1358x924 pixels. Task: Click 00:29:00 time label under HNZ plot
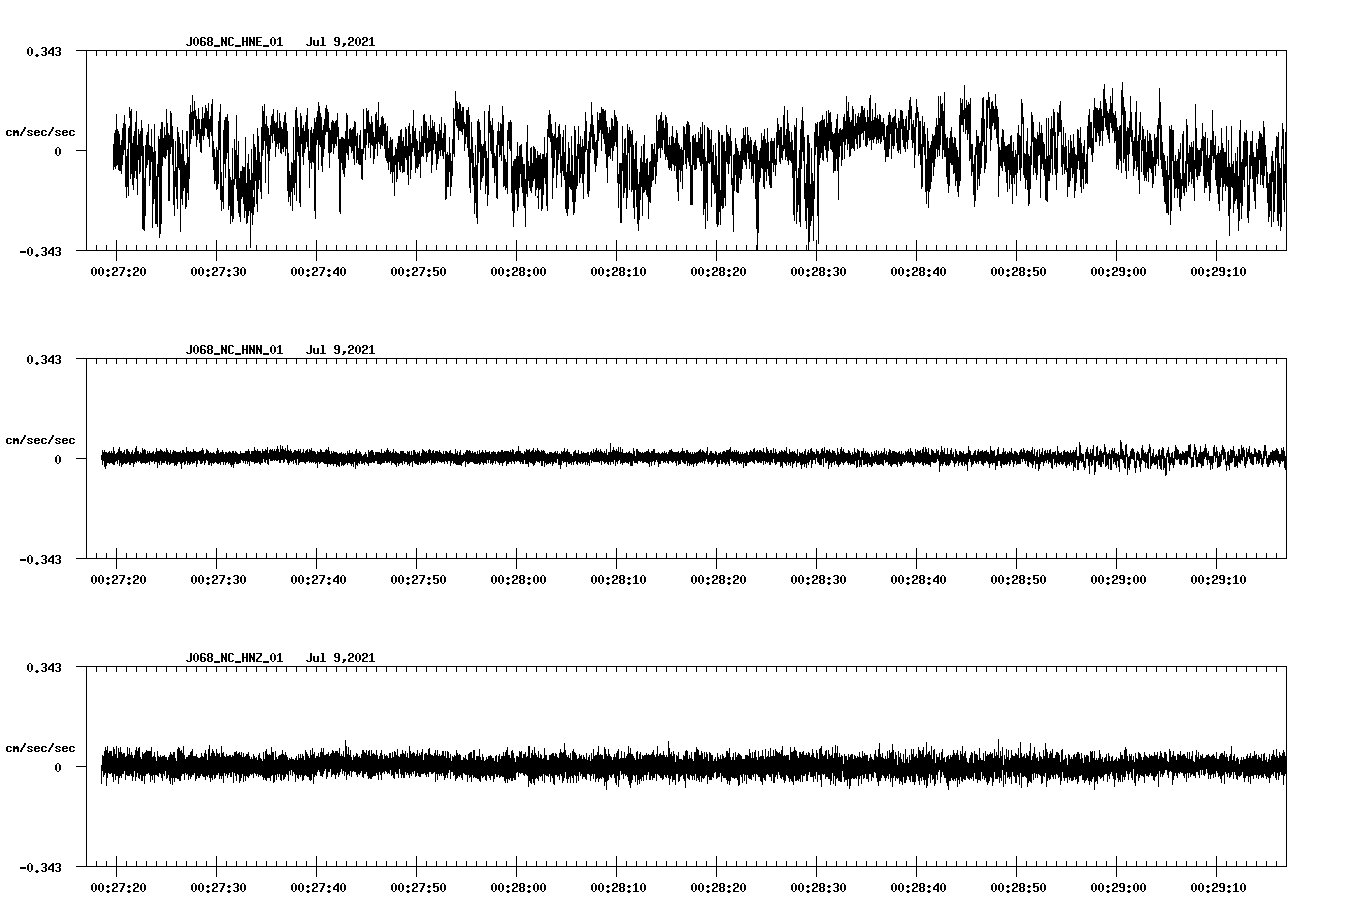(x=1118, y=887)
